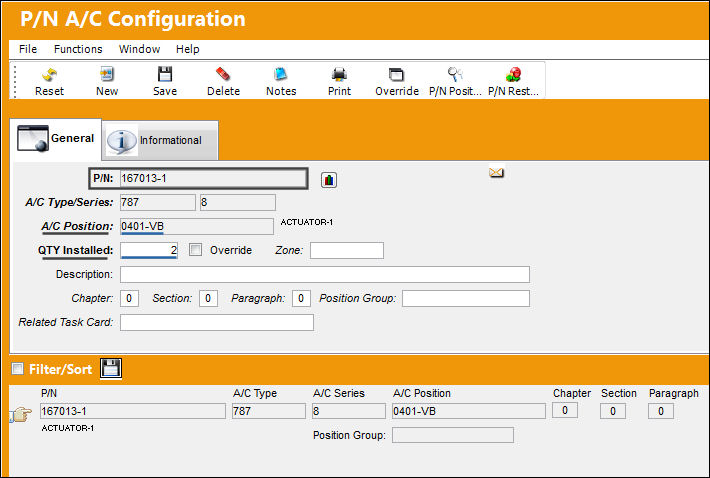The height and width of the screenshot is (478, 710).
Task: Select P/N 167013-1 in the results row
Action: coord(133,411)
